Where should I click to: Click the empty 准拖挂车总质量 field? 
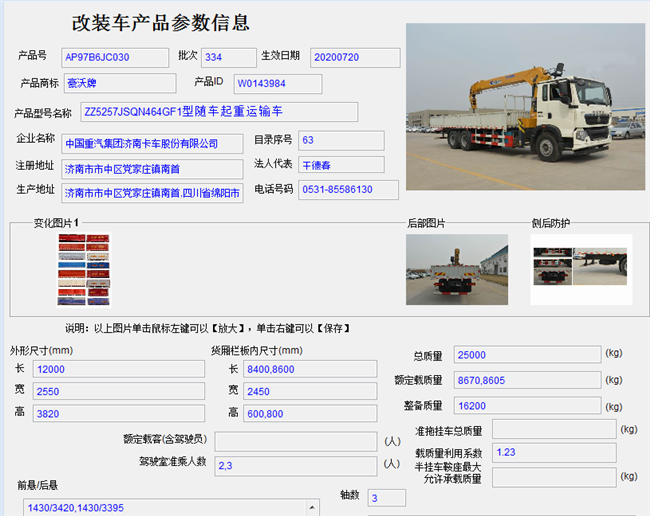pyautogui.click(x=552, y=430)
